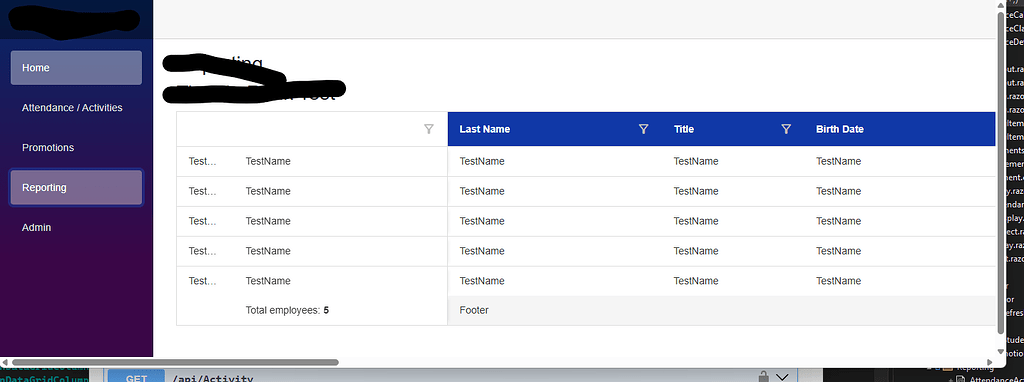Screen dimensions: 1024x382
Task: Click the "Total employees: 5" footer text
Action: (287, 310)
